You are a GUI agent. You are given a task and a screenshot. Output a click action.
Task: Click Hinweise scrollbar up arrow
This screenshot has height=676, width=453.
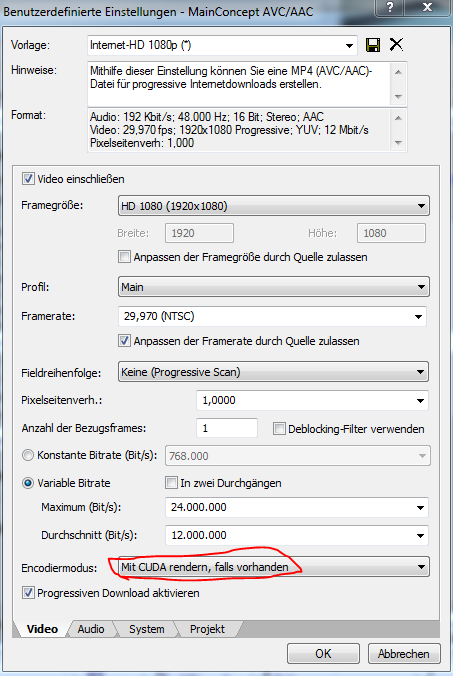click(398, 72)
